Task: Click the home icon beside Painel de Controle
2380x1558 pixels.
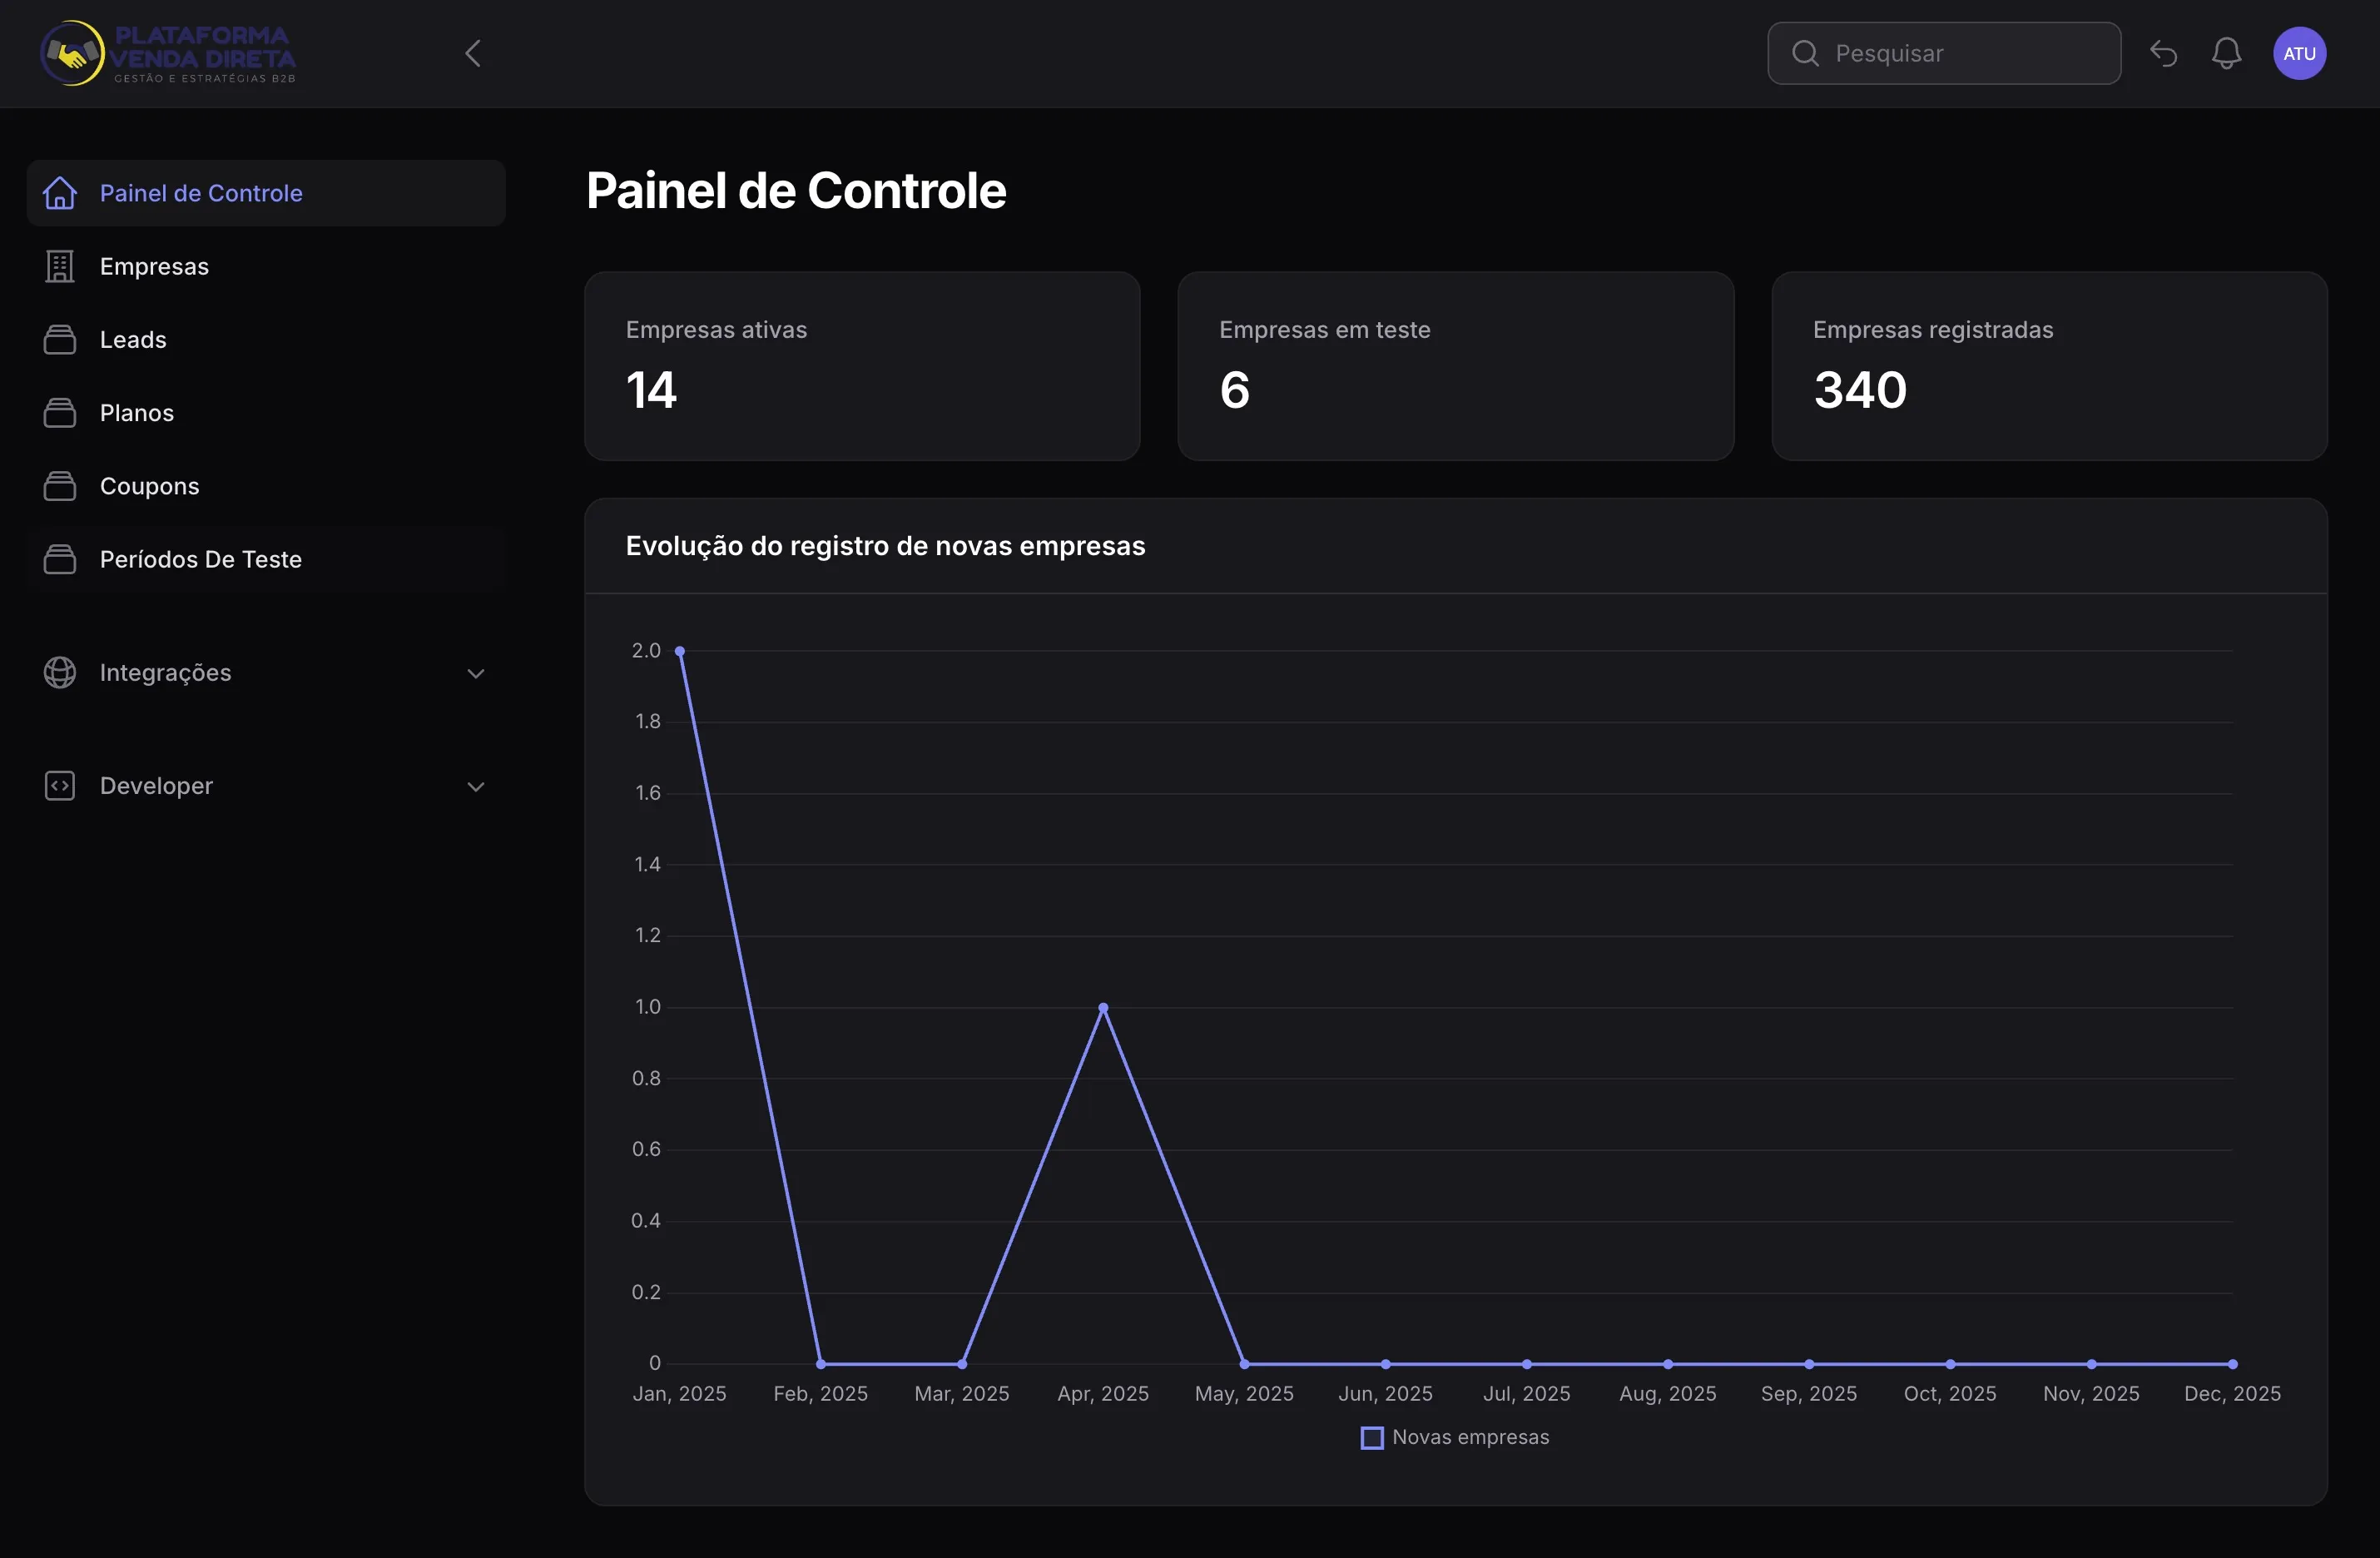Action: coord(60,193)
